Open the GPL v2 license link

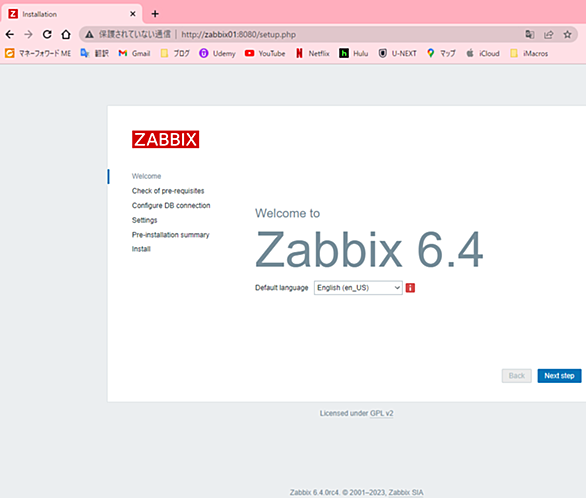point(381,413)
